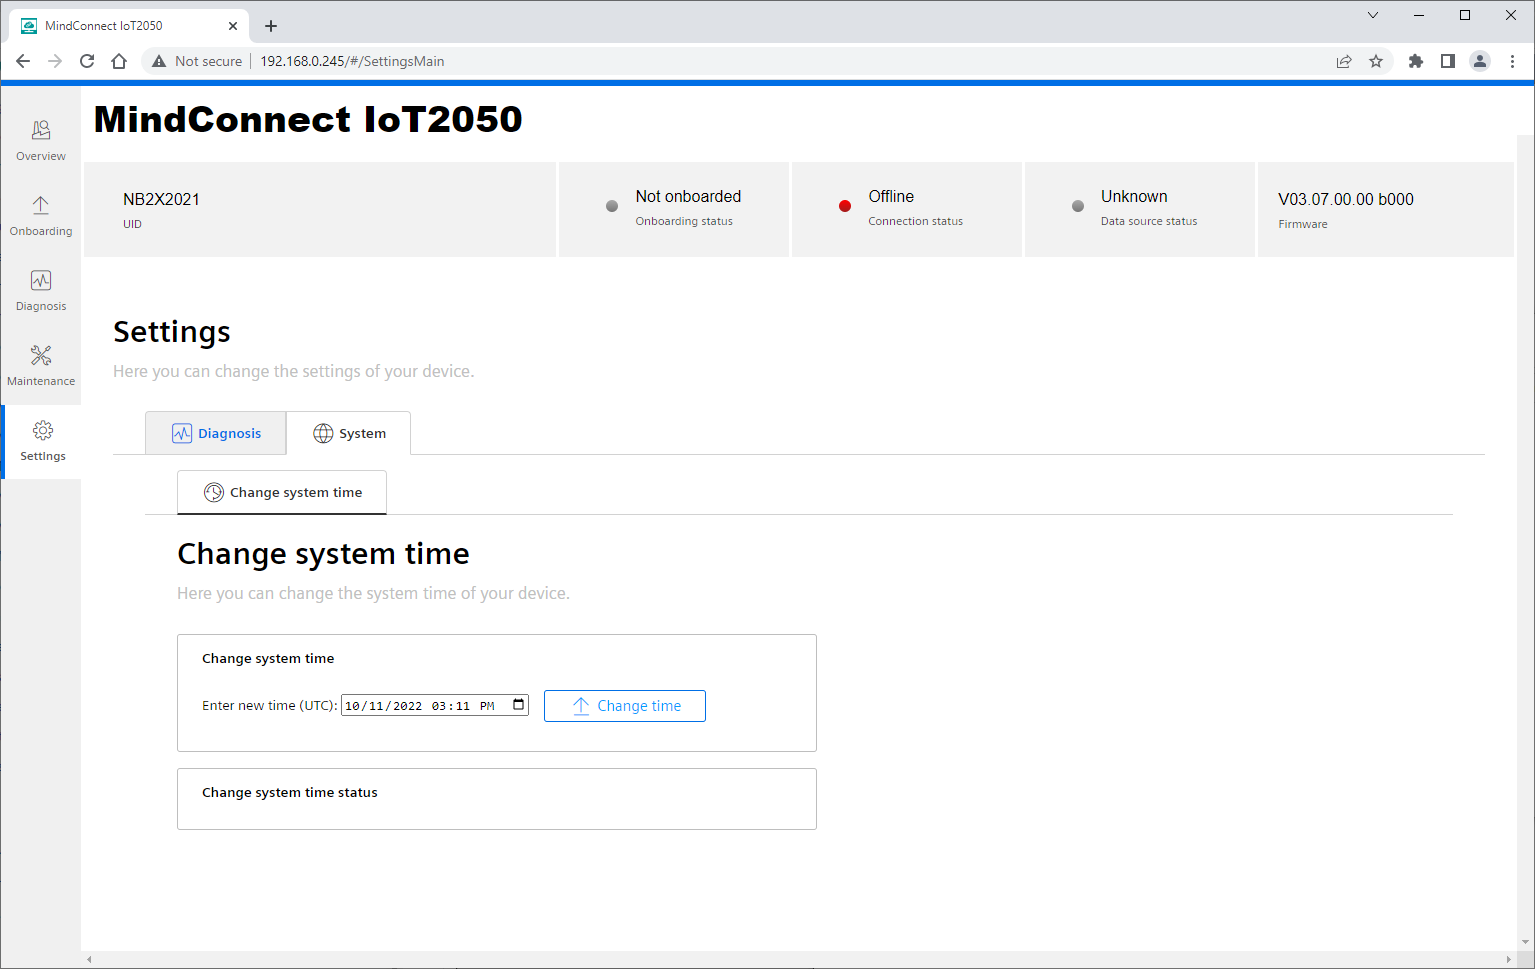Share this page via share icon

pyautogui.click(x=1344, y=61)
